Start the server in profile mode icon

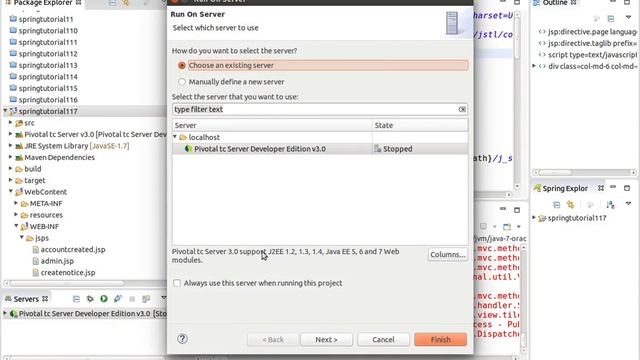click(x=118, y=299)
